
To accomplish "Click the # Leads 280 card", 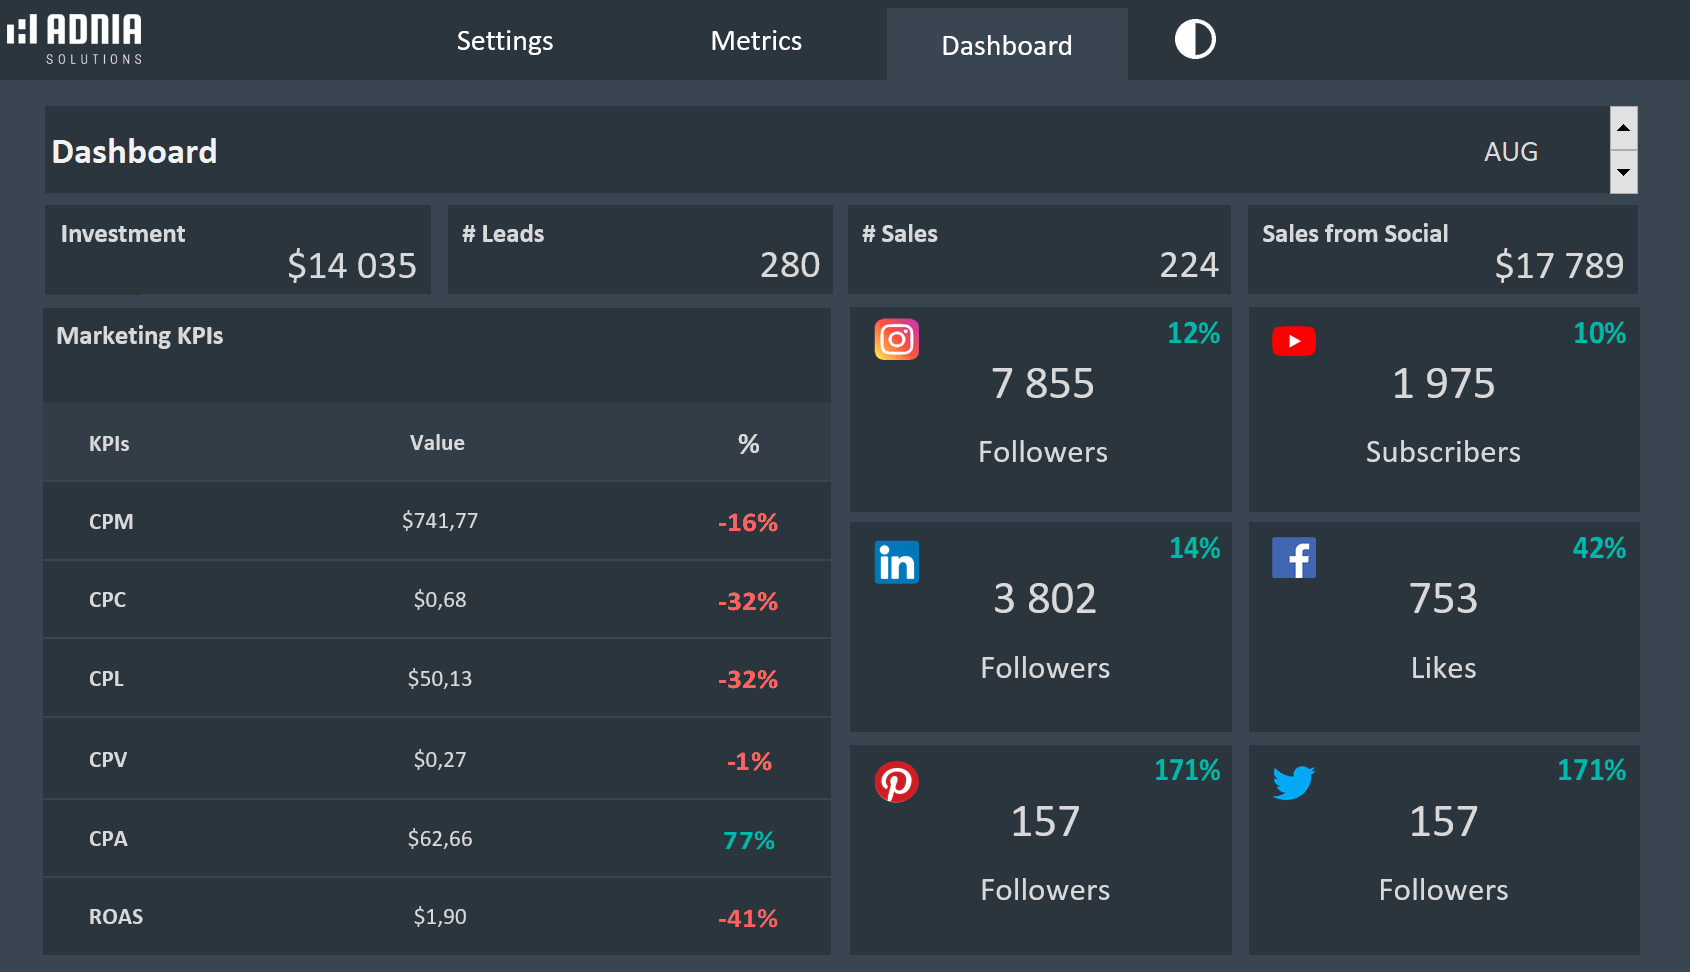I will coord(640,250).
